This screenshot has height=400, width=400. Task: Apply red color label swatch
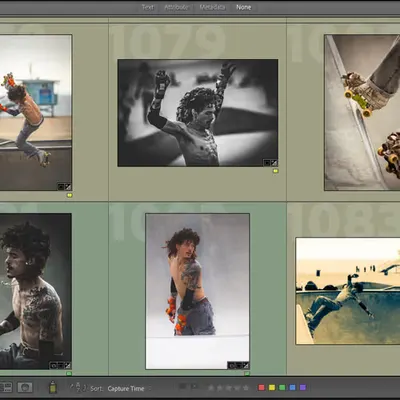click(x=261, y=387)
